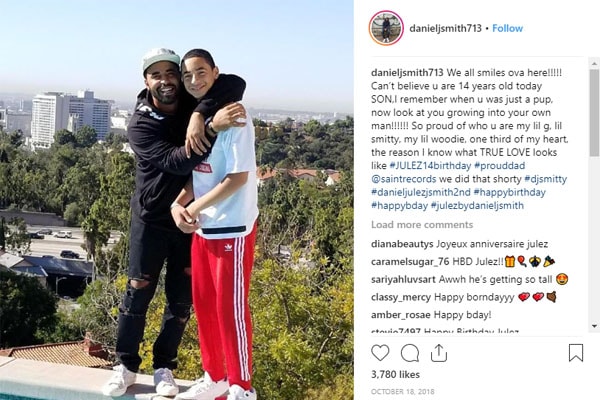Click the comments scrollbar thumb

point(594,113)
